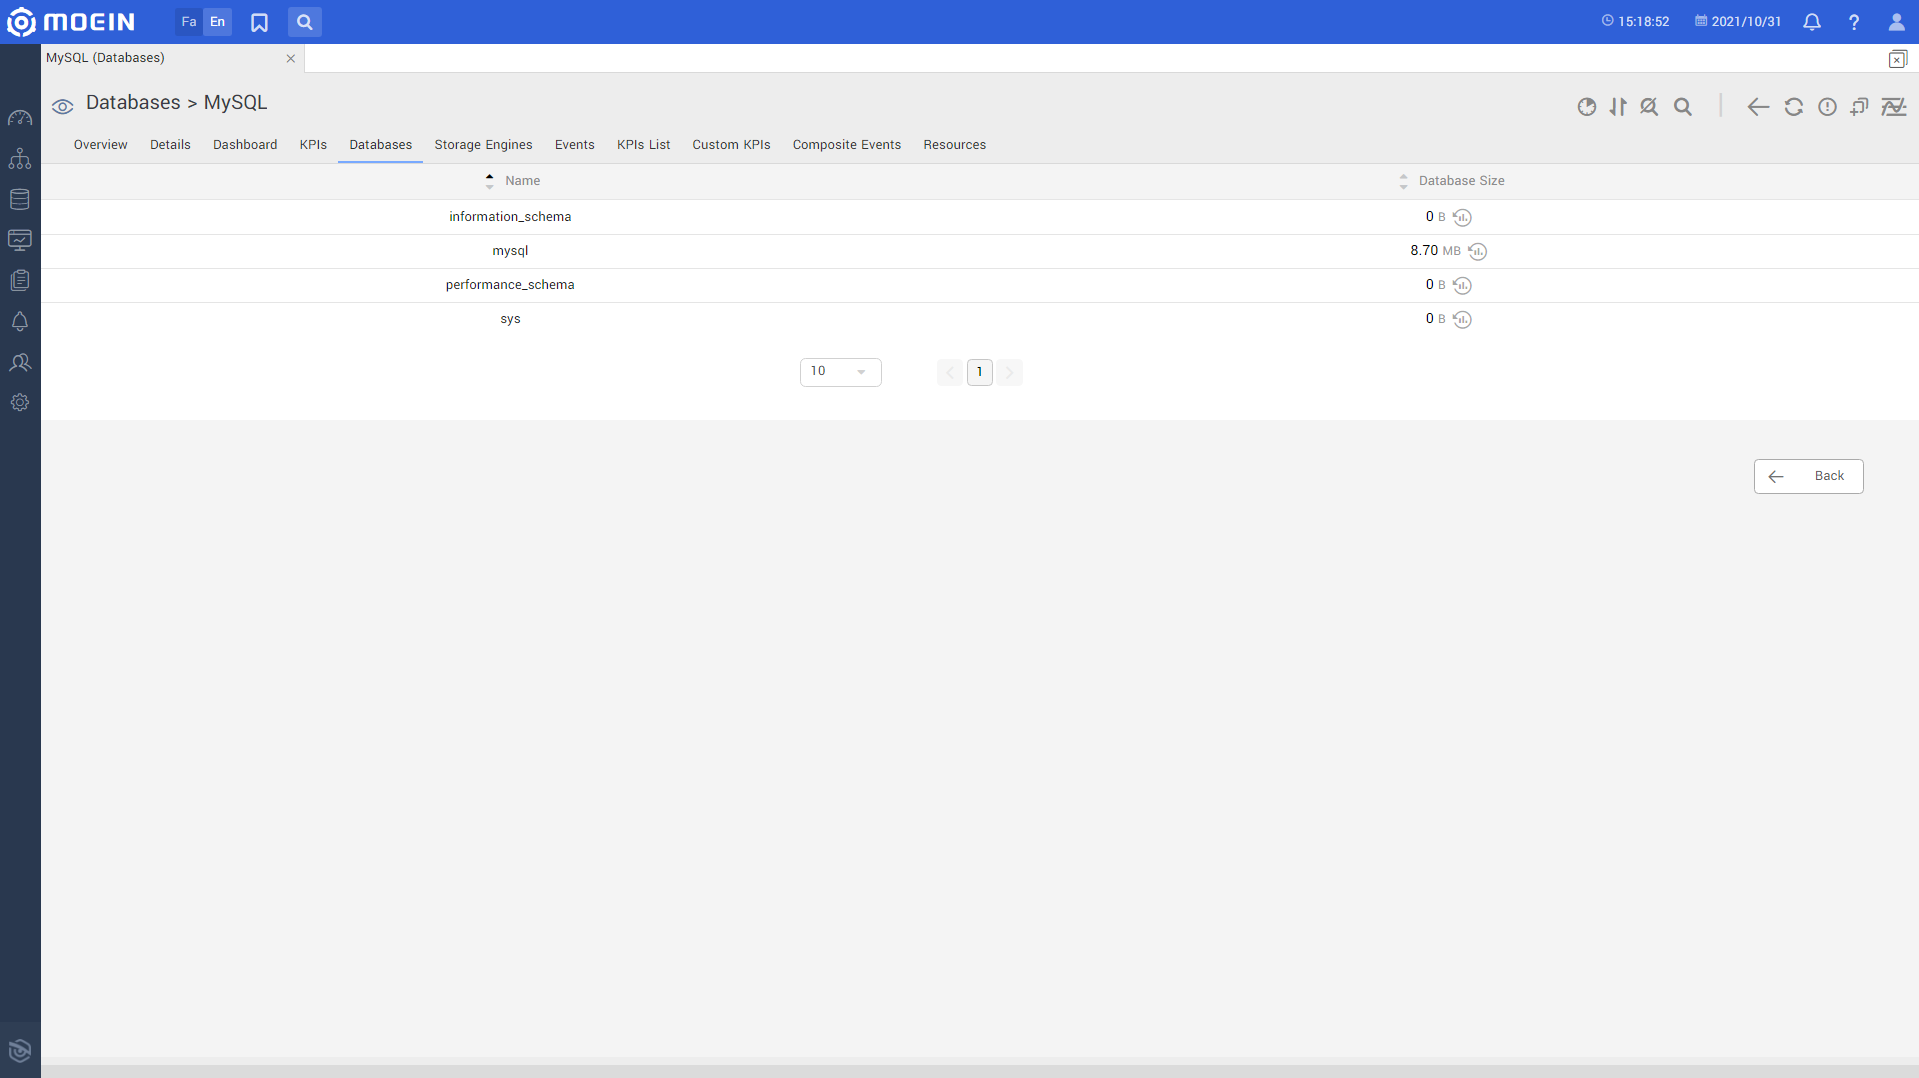Switch language to Fa

point(189,22)
